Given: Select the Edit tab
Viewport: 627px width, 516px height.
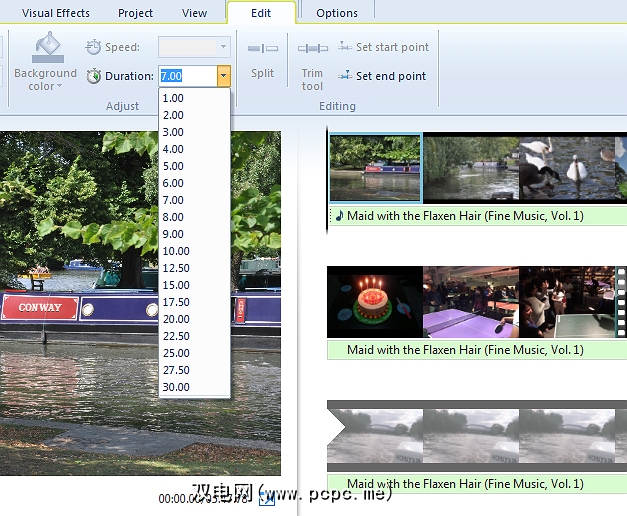Looking at the screenshot, I should coord(261,13).
